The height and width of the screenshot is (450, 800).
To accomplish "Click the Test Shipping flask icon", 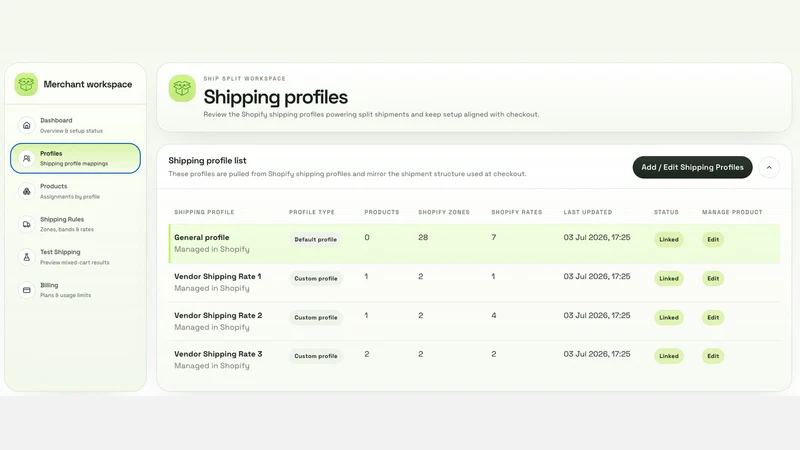I will [27, 257].
